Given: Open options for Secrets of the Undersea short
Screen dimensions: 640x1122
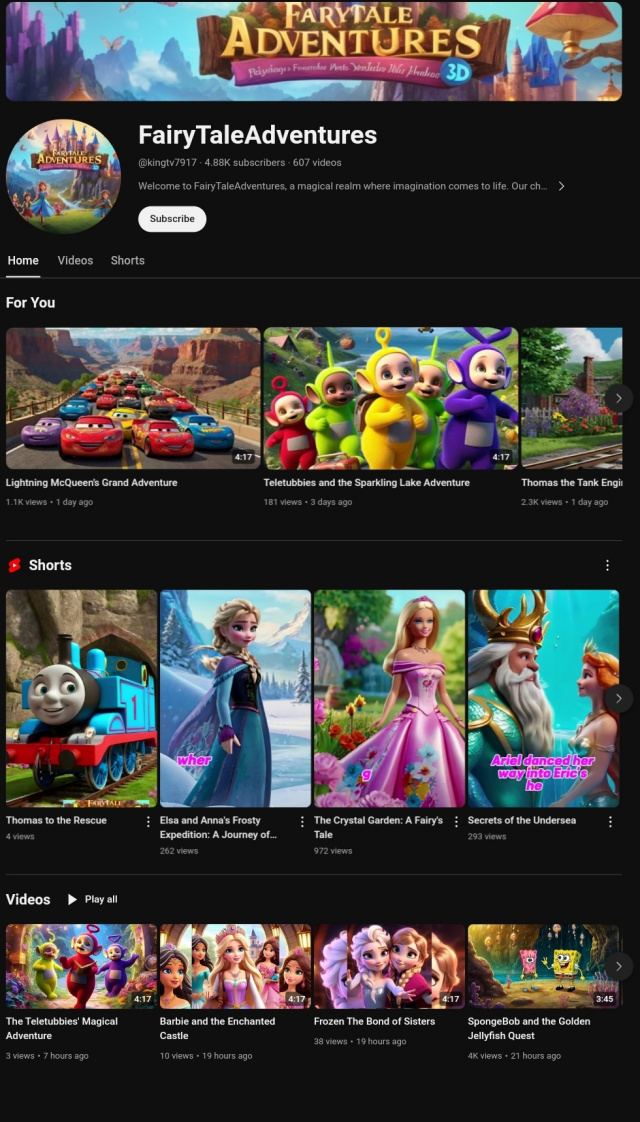Looking at the screenshot, I should tap(610, 821).
